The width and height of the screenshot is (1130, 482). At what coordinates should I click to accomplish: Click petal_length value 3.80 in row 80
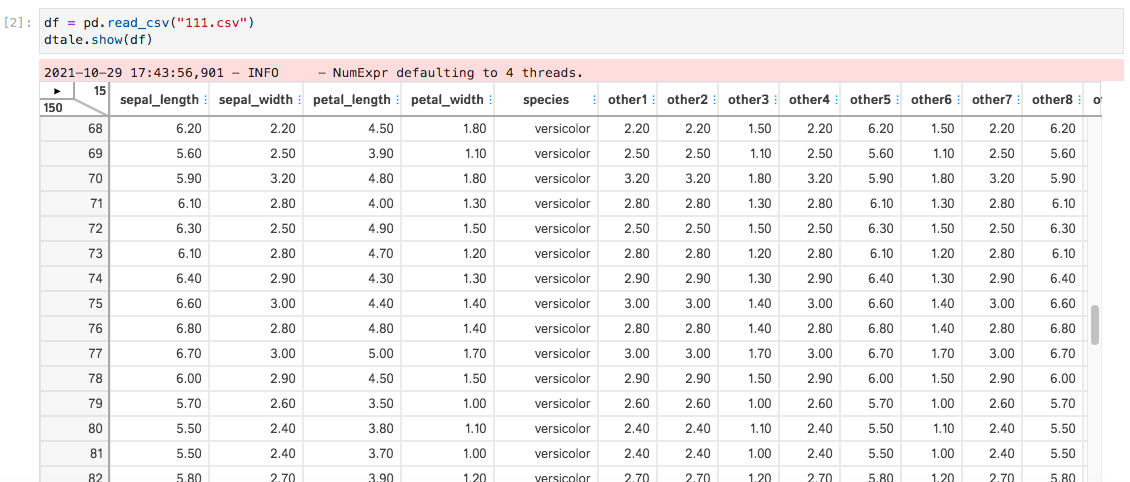[381, 429]
